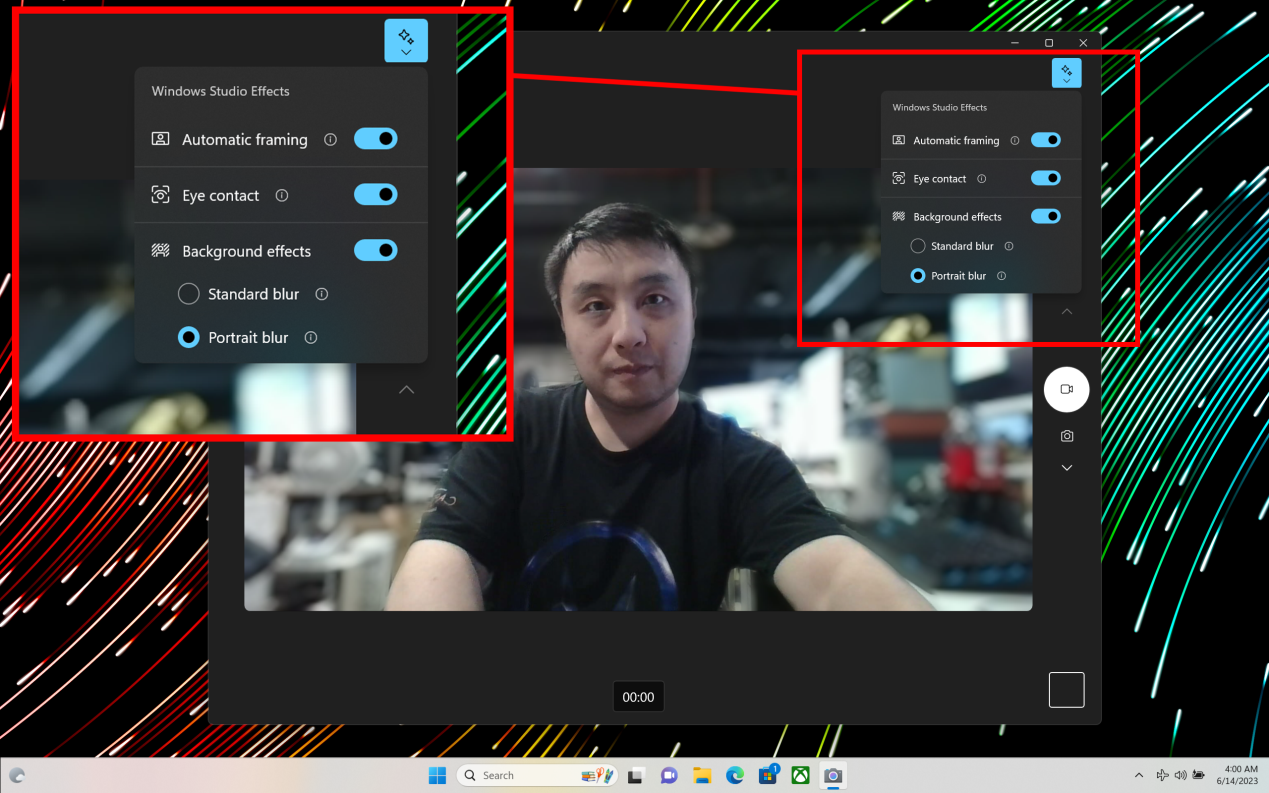Launch the Xbox app from the taskbar

click(x=800, y=775)
